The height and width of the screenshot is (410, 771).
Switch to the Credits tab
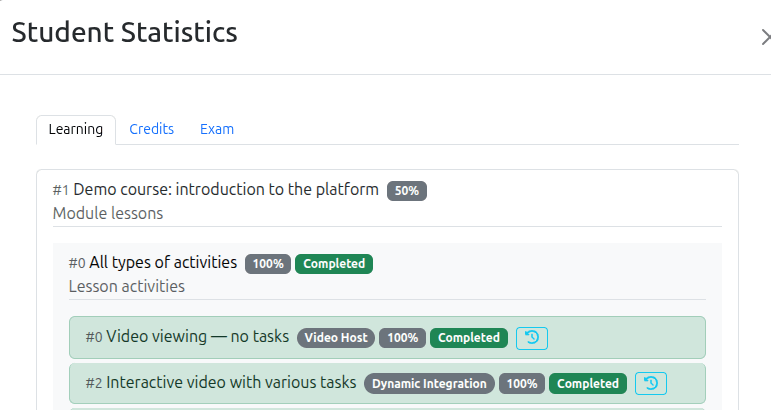(x=151, y=129)
